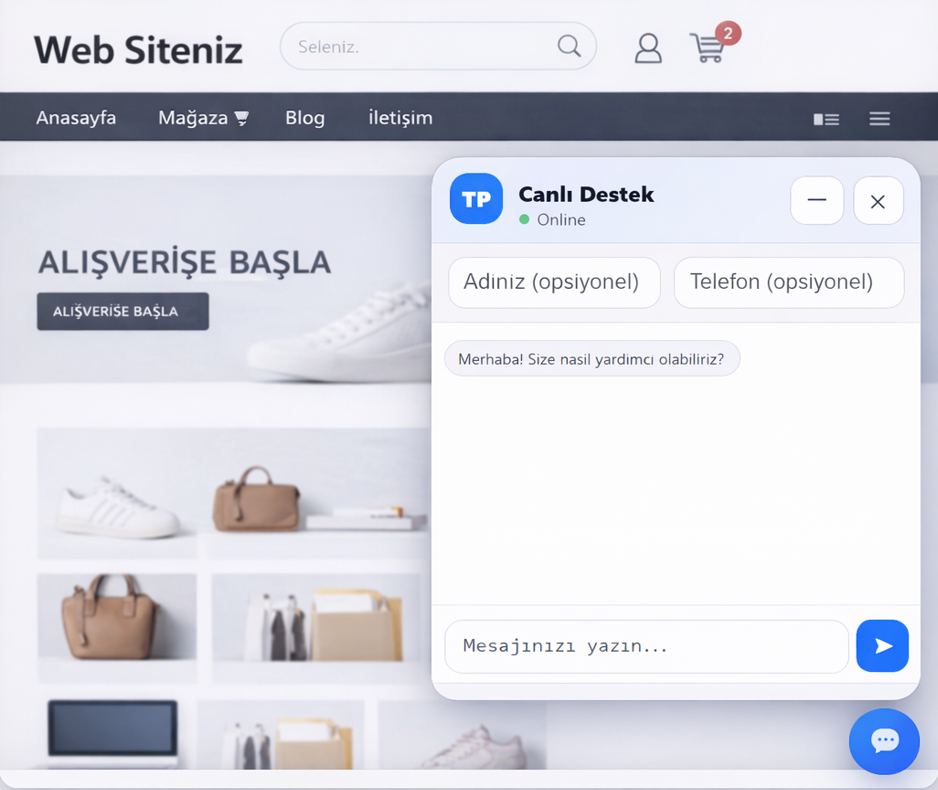The width and height of the screenshot is (938, 790).
Task: Open the Blog menu item
Action: click(304, 117)
